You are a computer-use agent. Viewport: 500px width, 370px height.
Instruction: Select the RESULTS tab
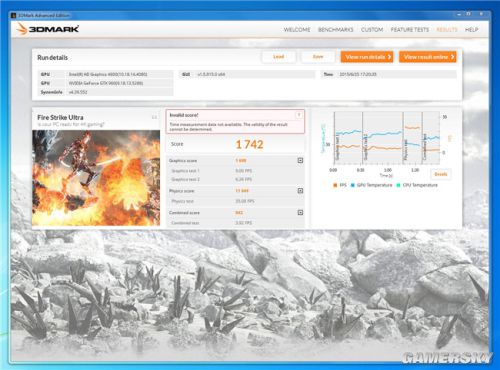coord(447,30)
